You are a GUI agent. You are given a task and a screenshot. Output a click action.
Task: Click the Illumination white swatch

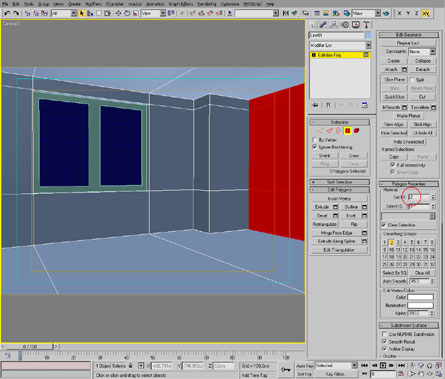tap(420, 305)
